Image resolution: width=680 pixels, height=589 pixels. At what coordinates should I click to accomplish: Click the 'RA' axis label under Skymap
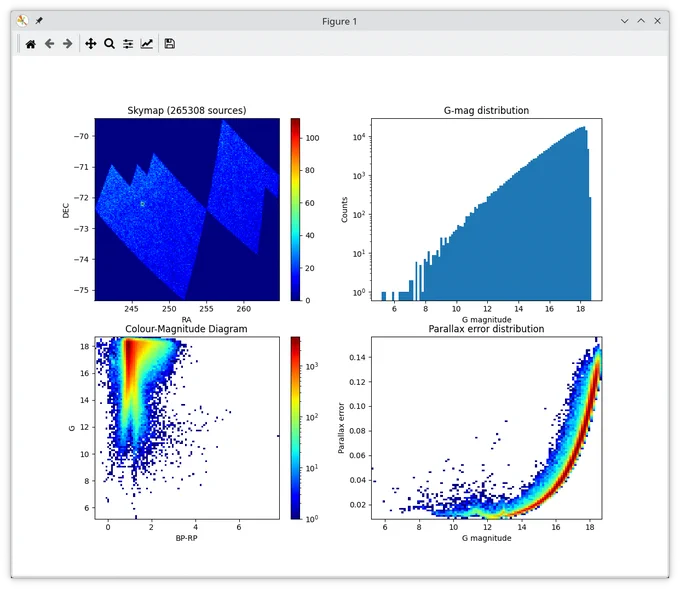[x=186, y=319]
